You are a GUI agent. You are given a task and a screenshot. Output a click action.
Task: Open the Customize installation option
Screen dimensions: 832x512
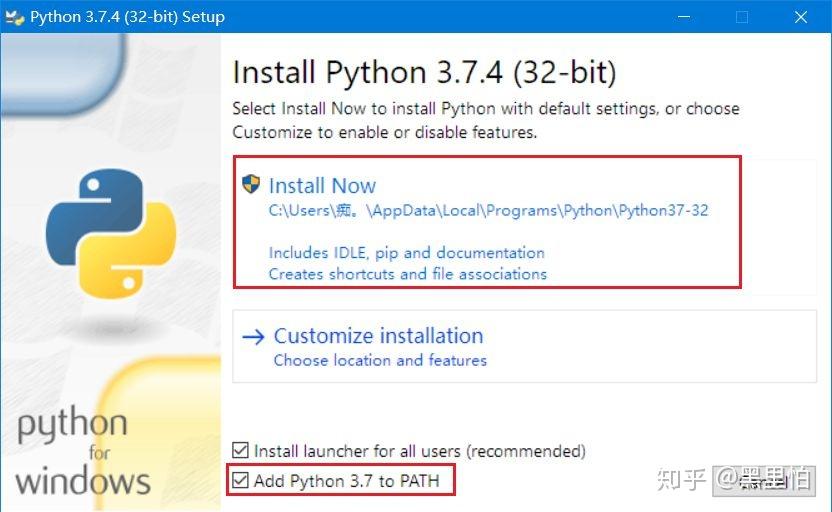pos(378,336)
